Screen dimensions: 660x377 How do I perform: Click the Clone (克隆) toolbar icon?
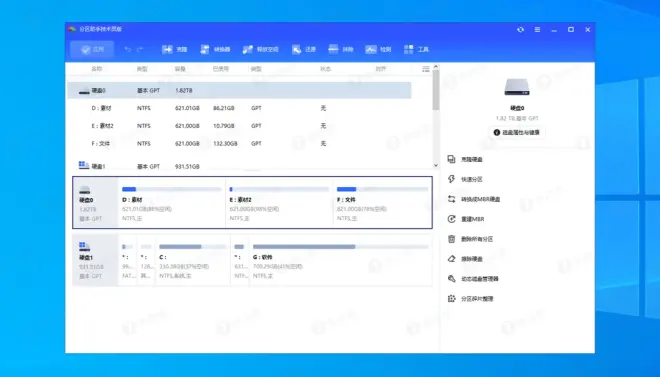(168, 49)
